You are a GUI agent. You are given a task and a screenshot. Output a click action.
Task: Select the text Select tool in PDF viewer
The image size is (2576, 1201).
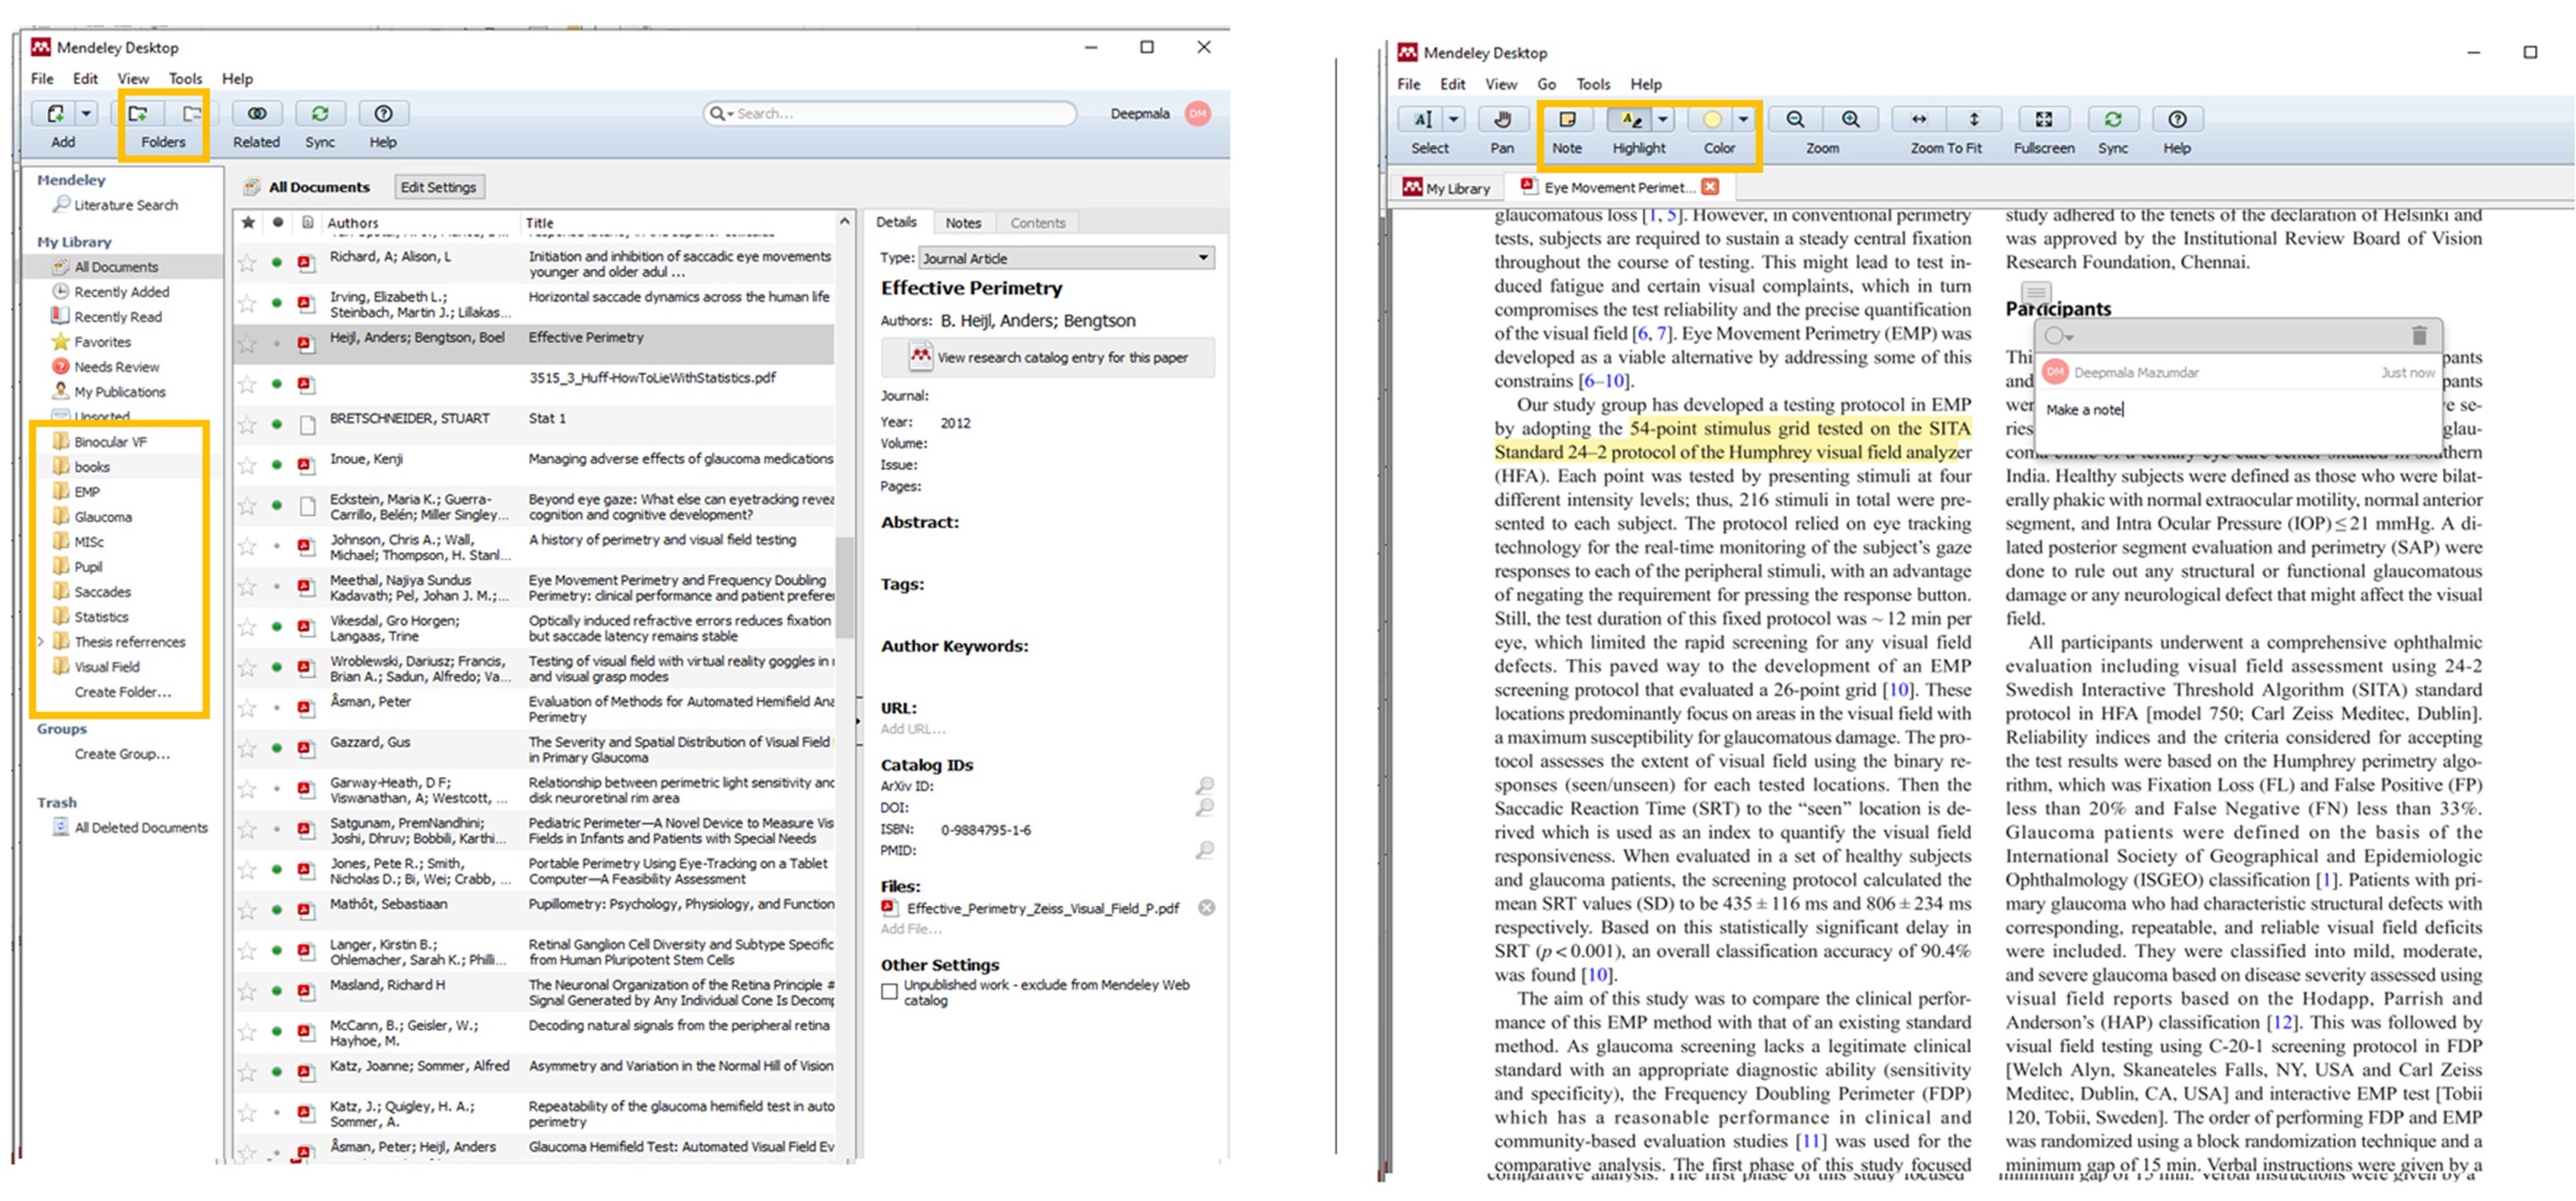[x=1423, y=120]
